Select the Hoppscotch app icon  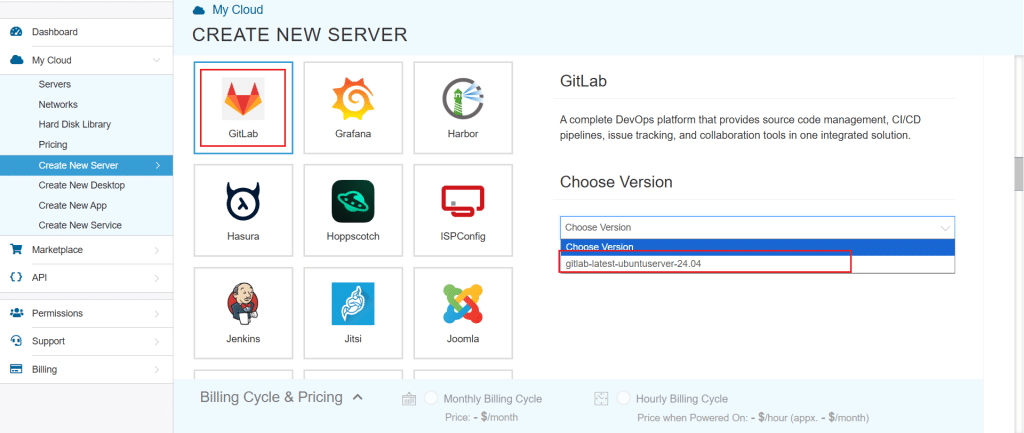(x=353, y=201)
